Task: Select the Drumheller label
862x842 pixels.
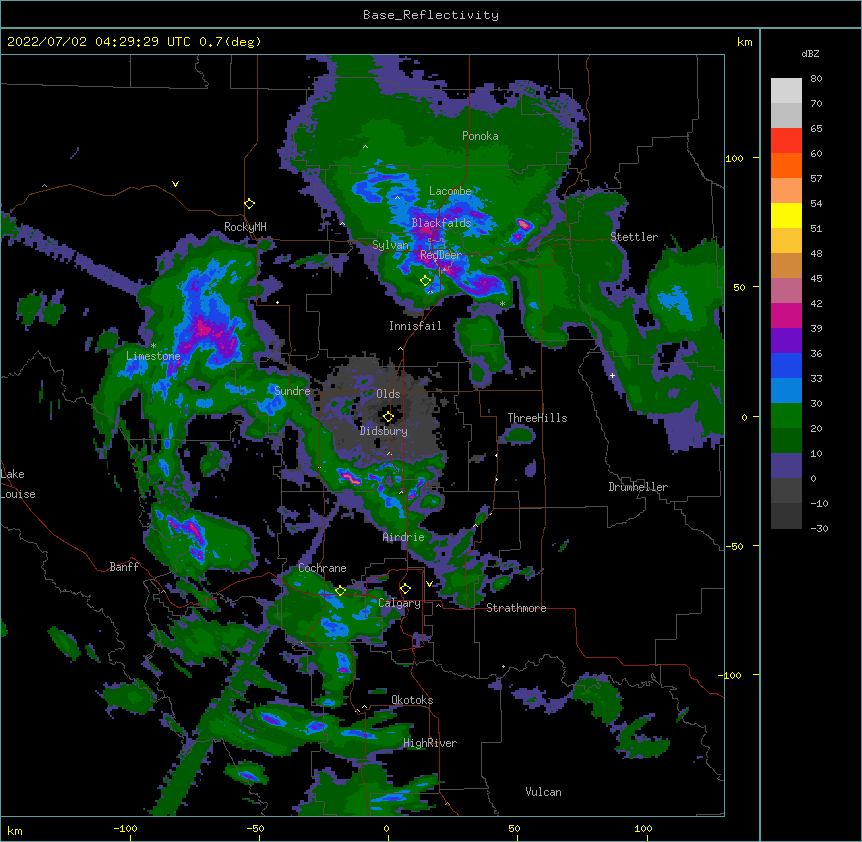Action: coord(638,487)
